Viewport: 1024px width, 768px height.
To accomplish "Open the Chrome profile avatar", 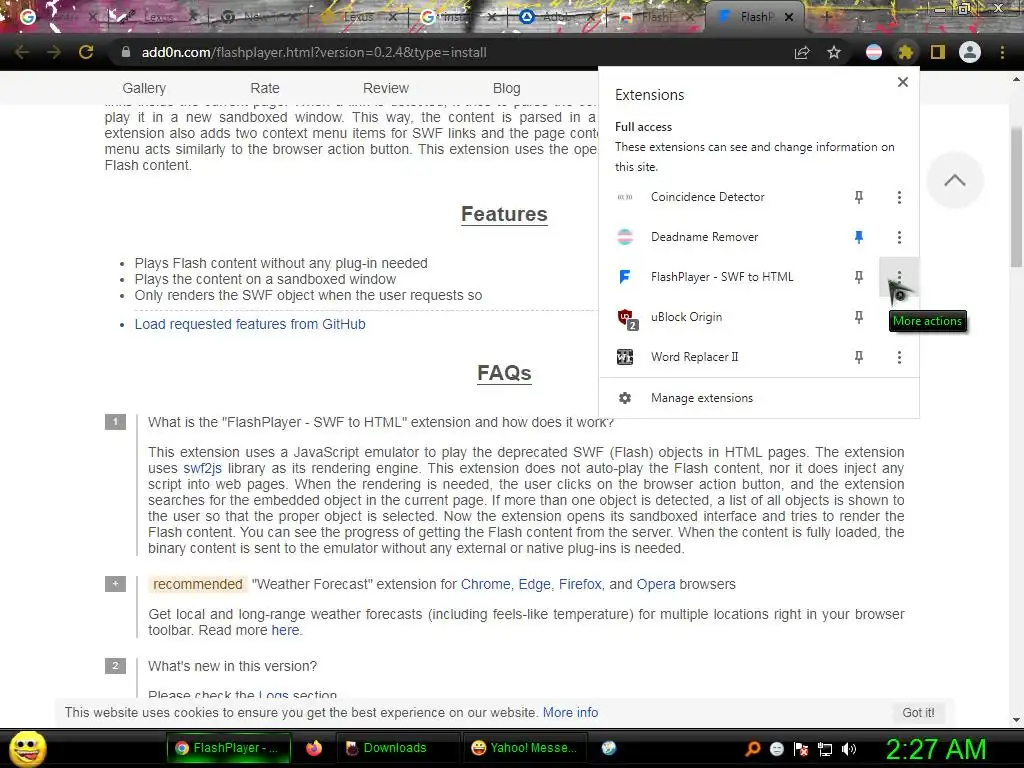I will (970, 52).
